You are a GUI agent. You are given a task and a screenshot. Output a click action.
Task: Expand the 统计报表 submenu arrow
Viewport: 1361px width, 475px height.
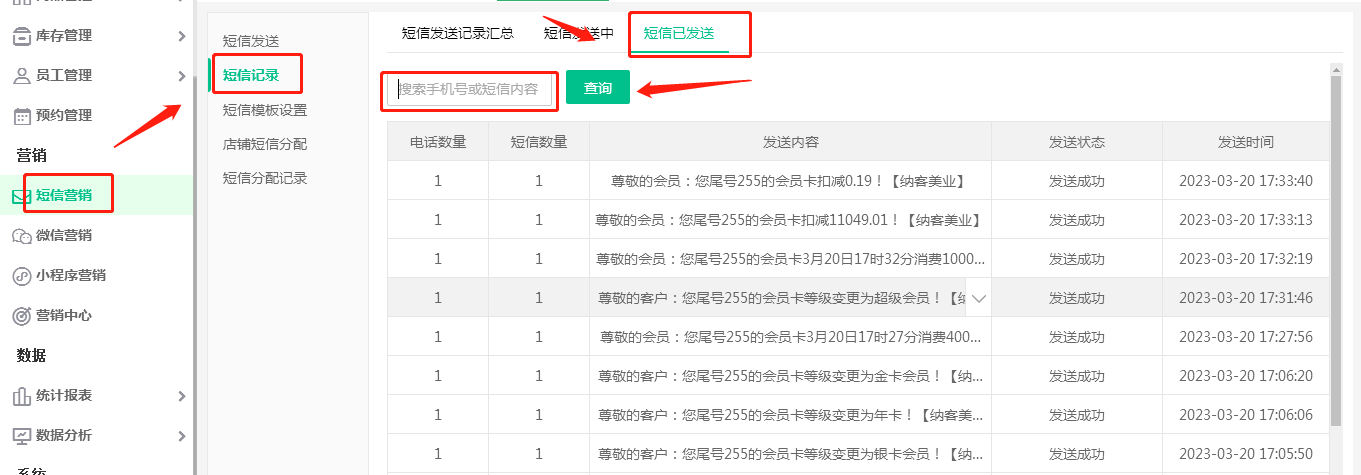181,396
